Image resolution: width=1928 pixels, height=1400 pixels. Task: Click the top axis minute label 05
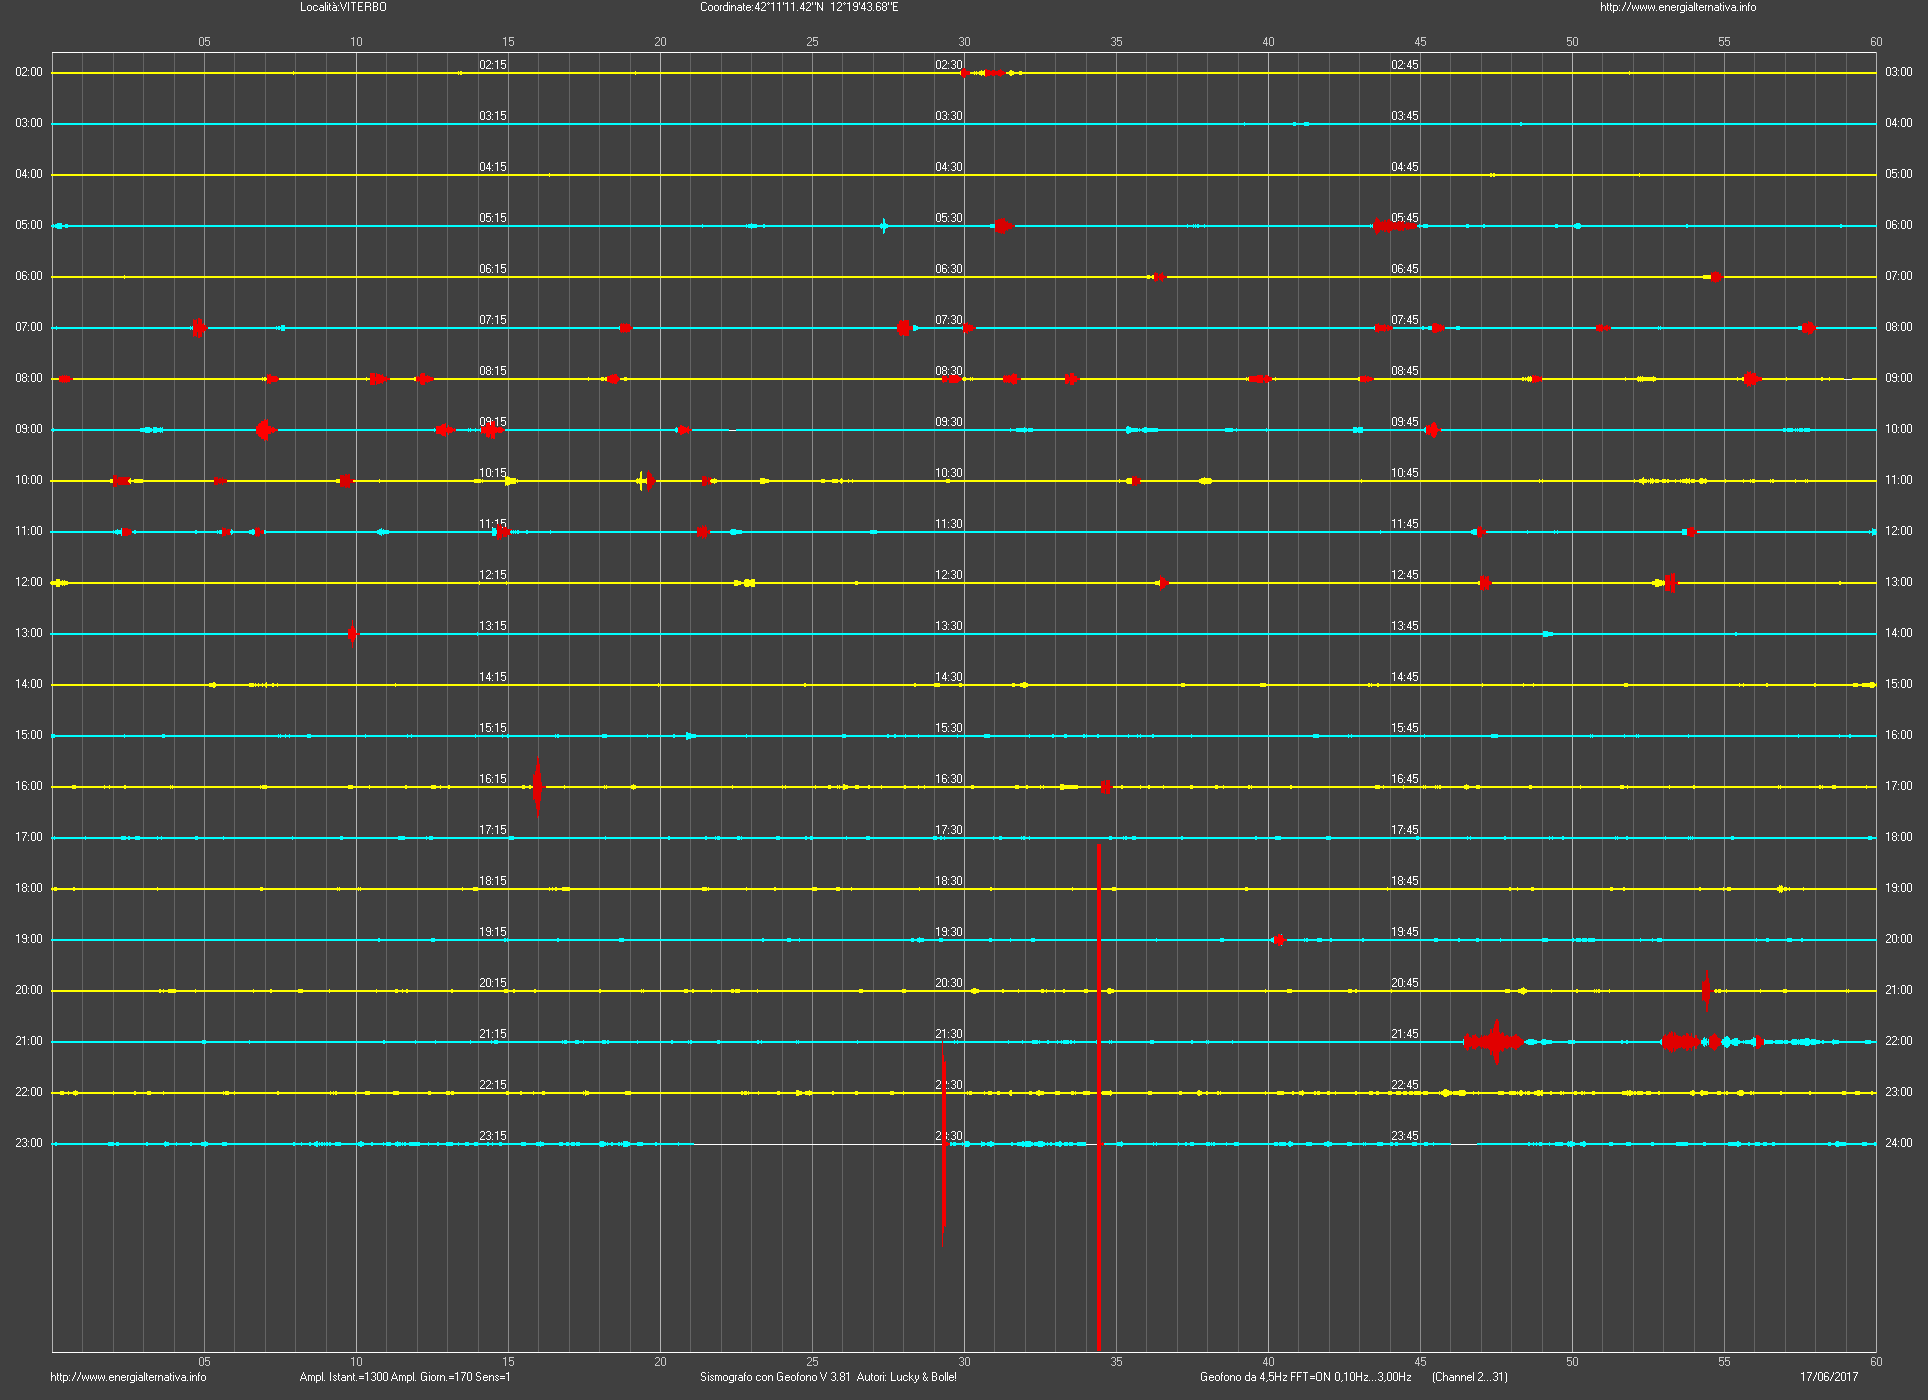[x=204, y=42]
